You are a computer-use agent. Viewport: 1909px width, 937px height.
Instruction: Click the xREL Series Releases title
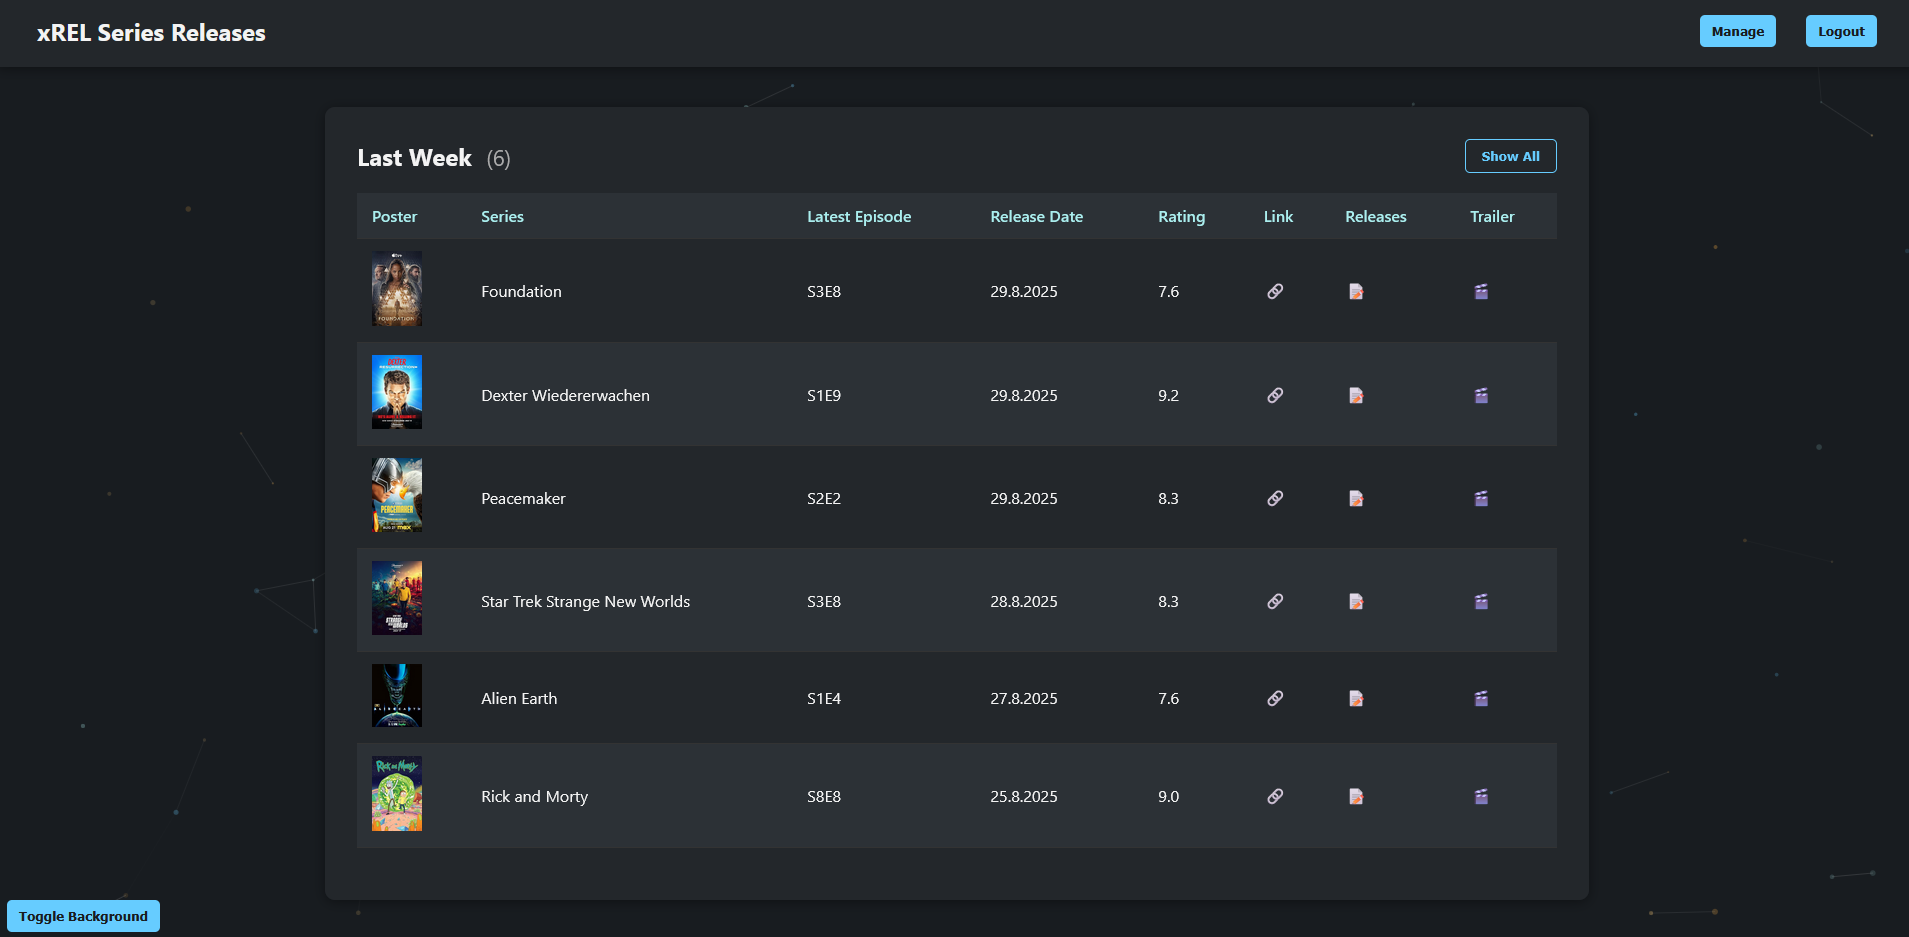(x=151, y=33)
